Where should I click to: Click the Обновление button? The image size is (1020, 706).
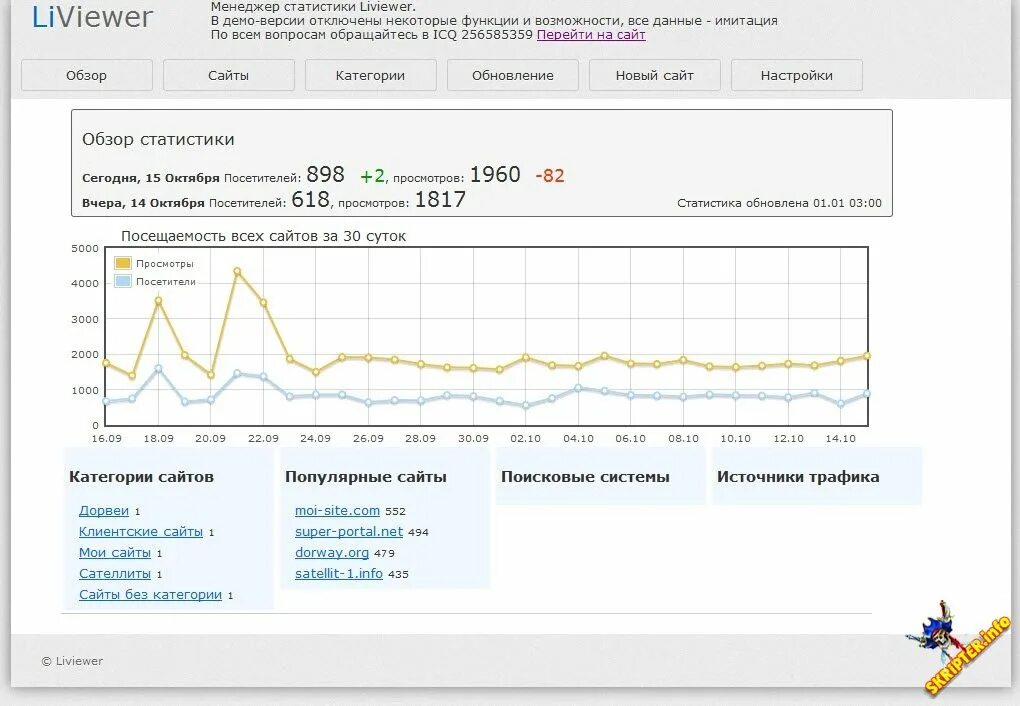click(512, 74)
